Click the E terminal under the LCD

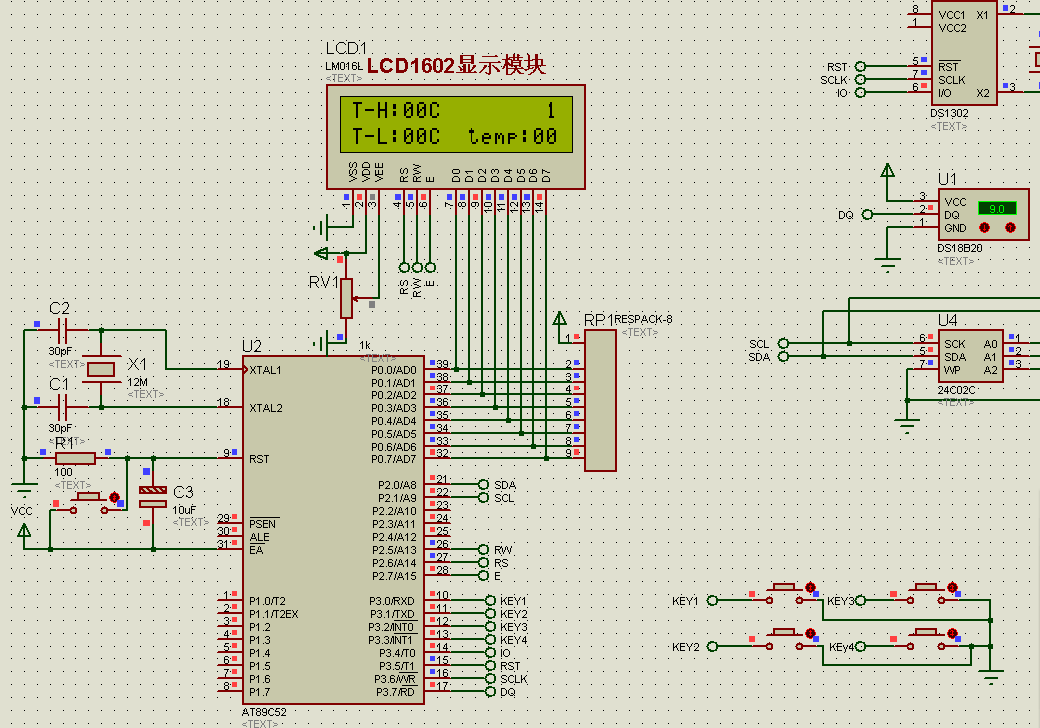(x=430, y=267)
